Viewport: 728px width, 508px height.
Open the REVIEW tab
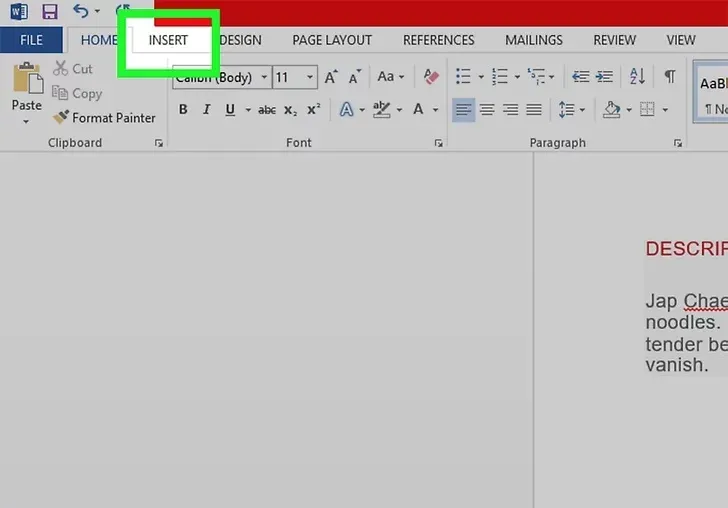[615, 40]
